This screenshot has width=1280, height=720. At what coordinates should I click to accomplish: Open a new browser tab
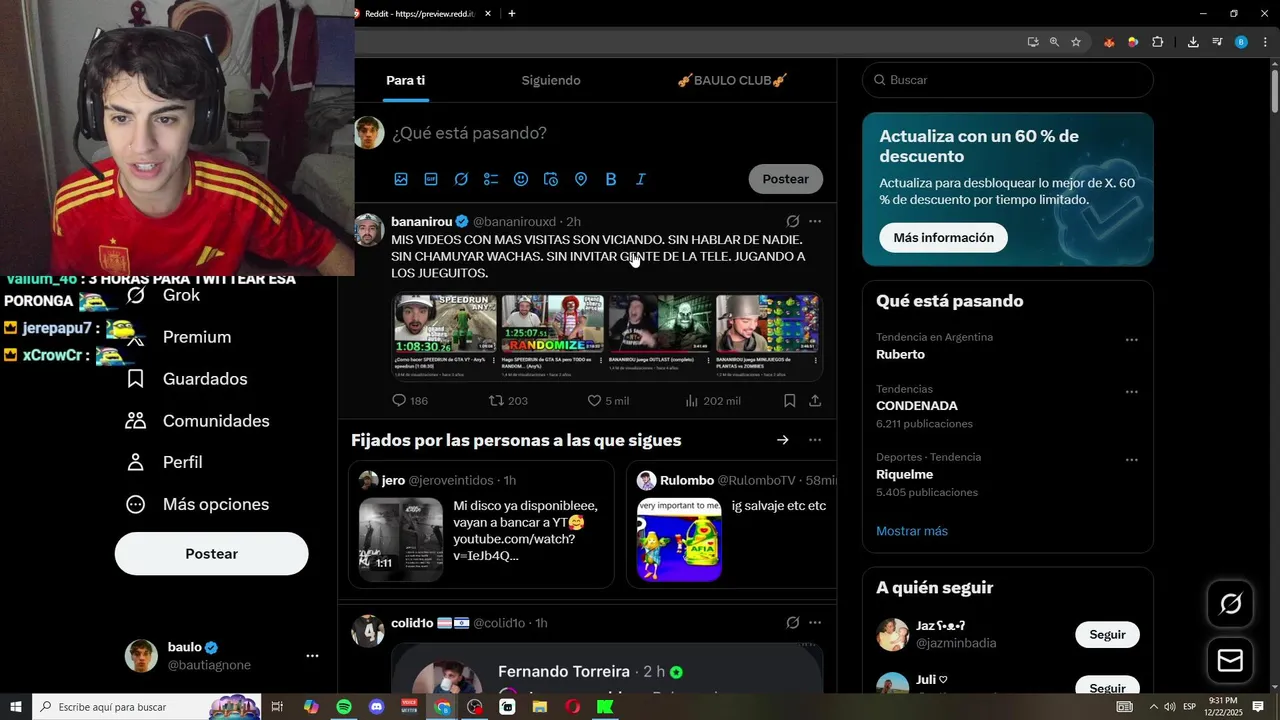pyautogui.click(x=512, y=14)
